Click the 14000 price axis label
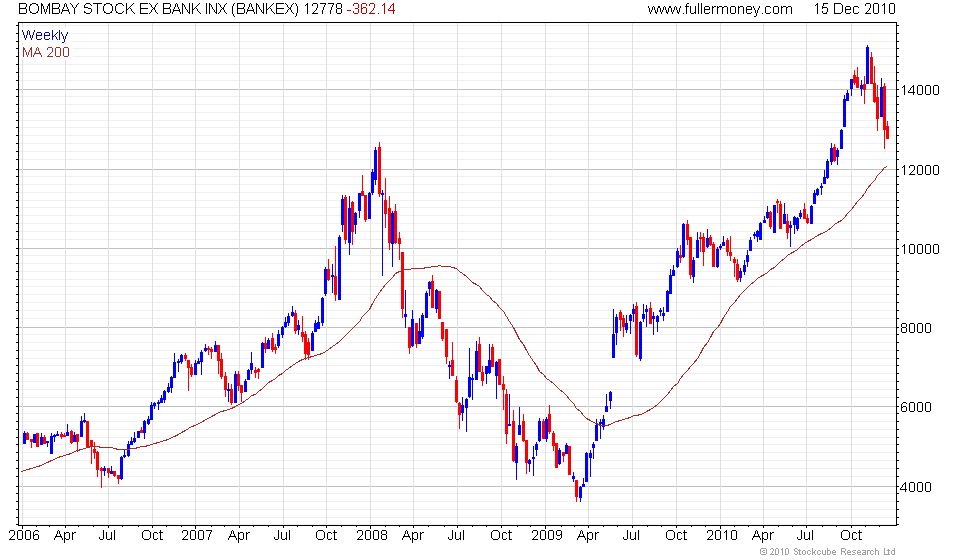The width and height of the screenshot is (980, 560). pos(920,90)
